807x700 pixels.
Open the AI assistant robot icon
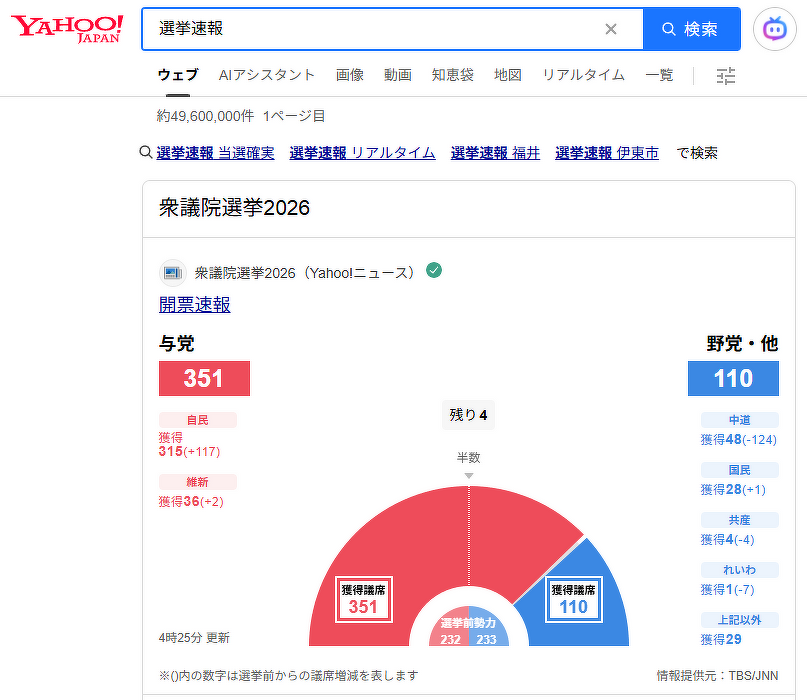(x=774, y=29)
